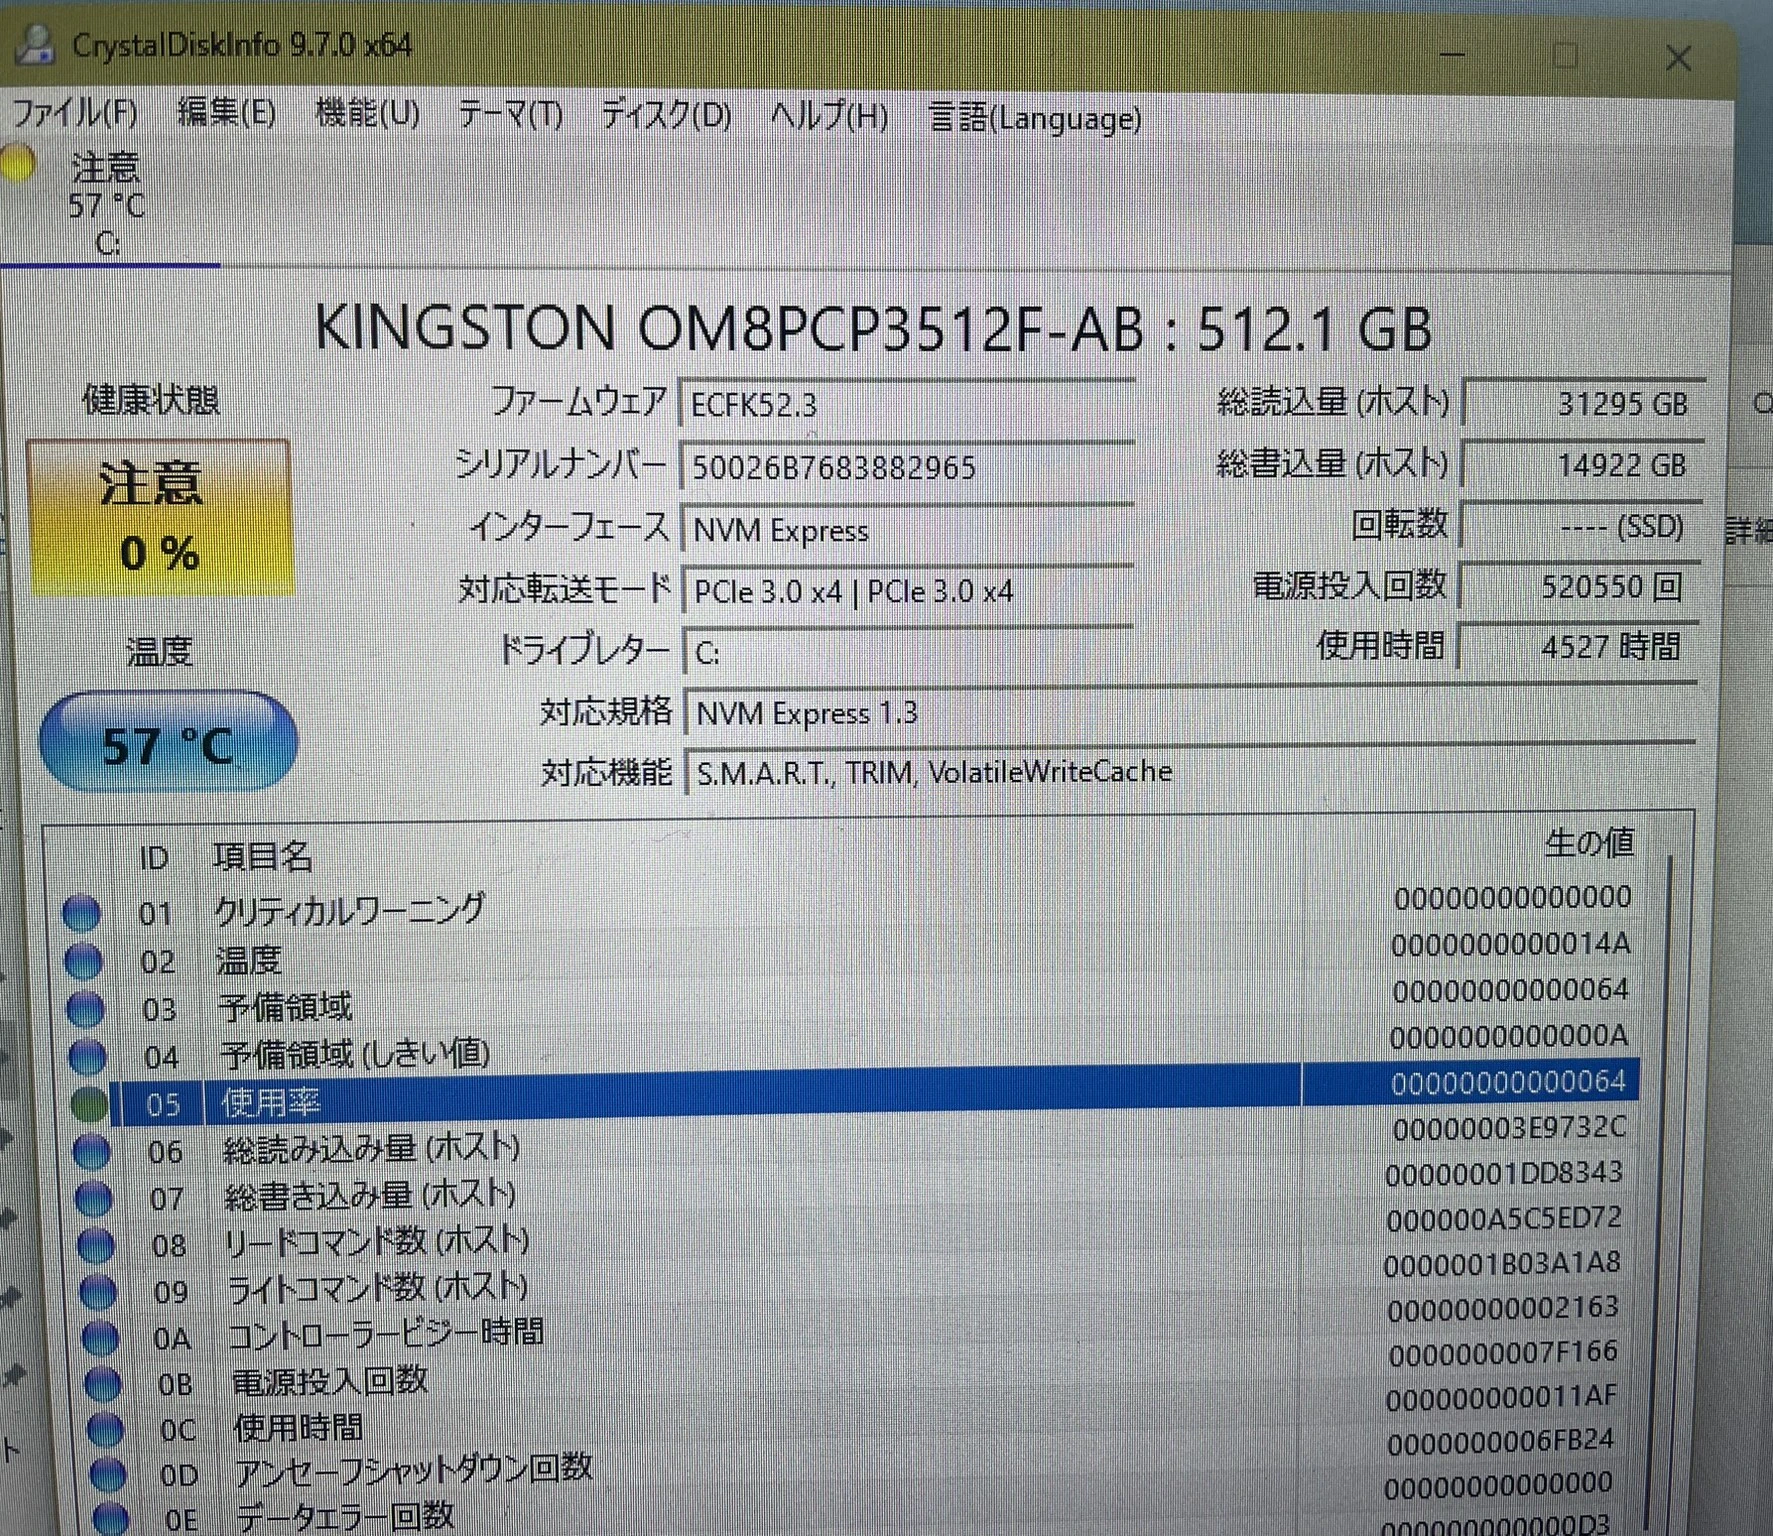The width and height of the screenshot is (1773, 1536).
Task: Click the status dot for 使用時間 row 0C
Action: point(105,1430)
